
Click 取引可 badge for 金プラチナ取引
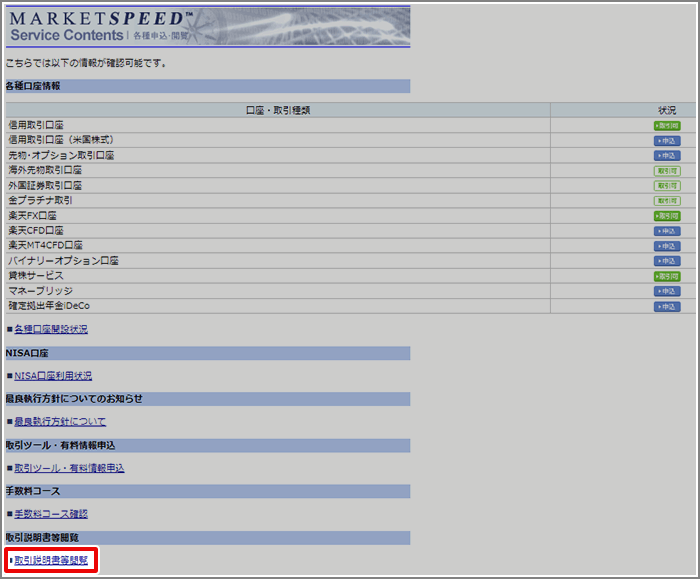coord(667,201)
